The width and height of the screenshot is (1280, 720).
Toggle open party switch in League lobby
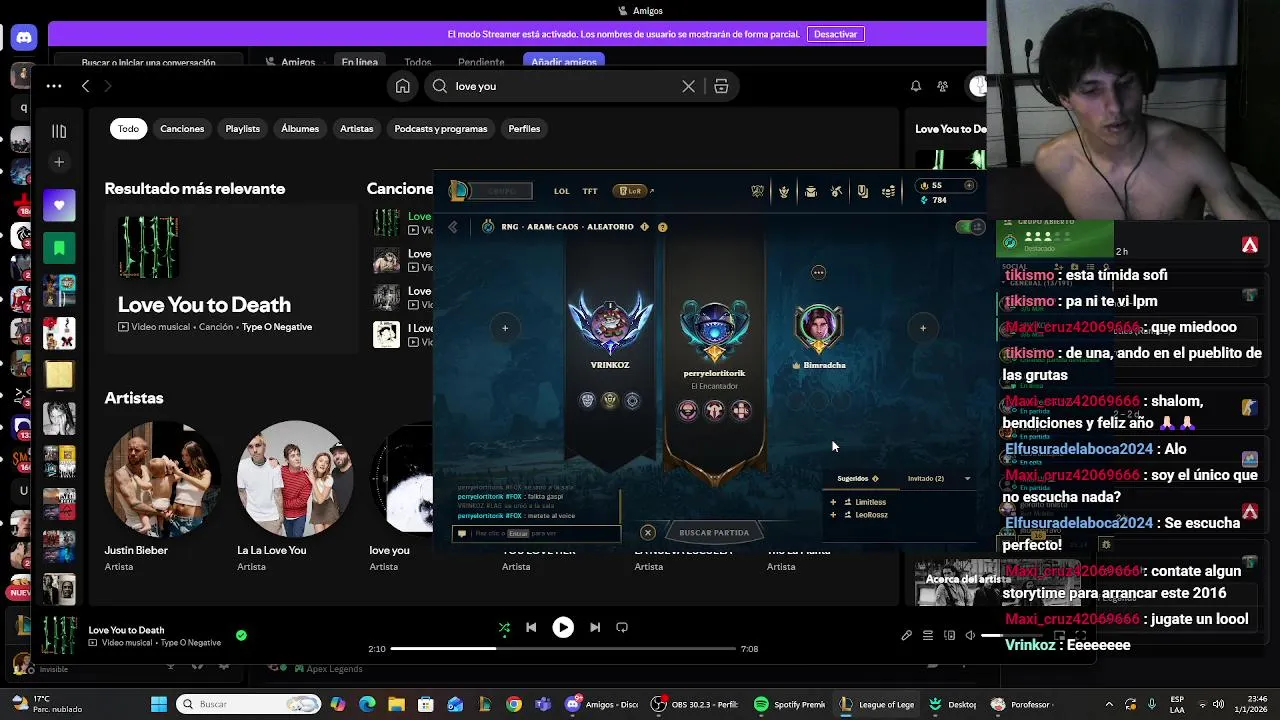[x=968, y=227]
